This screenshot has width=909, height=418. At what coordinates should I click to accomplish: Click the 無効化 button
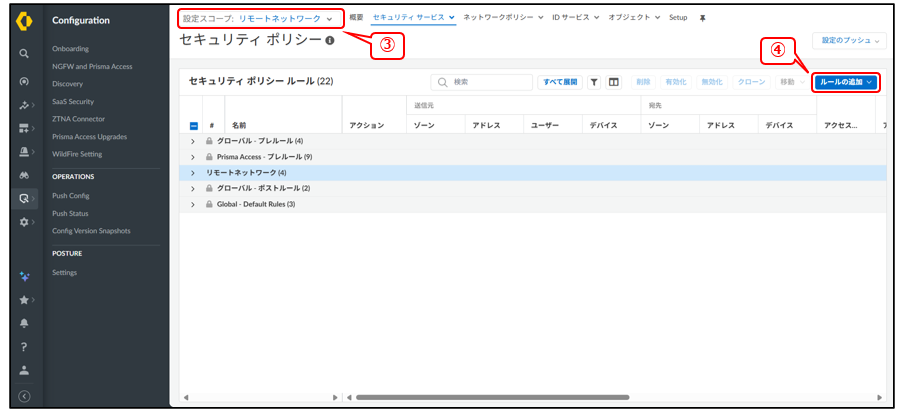point(711,82)
